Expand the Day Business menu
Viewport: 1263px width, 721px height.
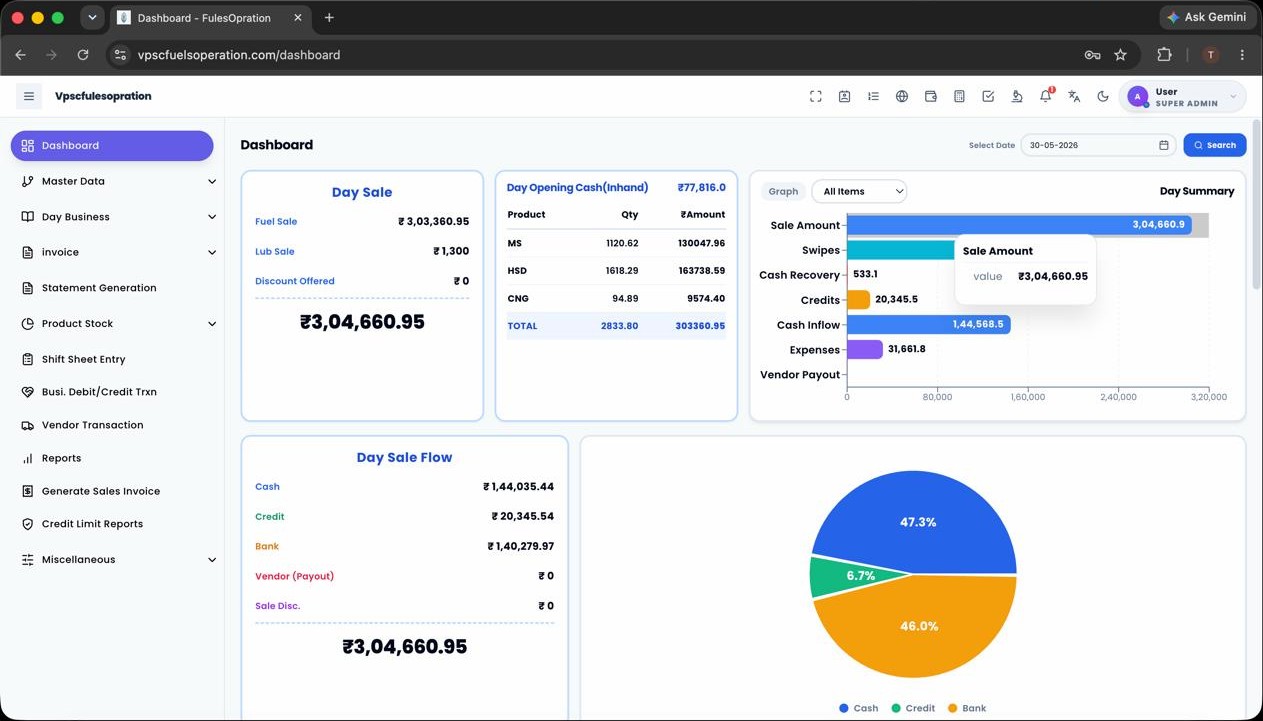tap(118, 217)
